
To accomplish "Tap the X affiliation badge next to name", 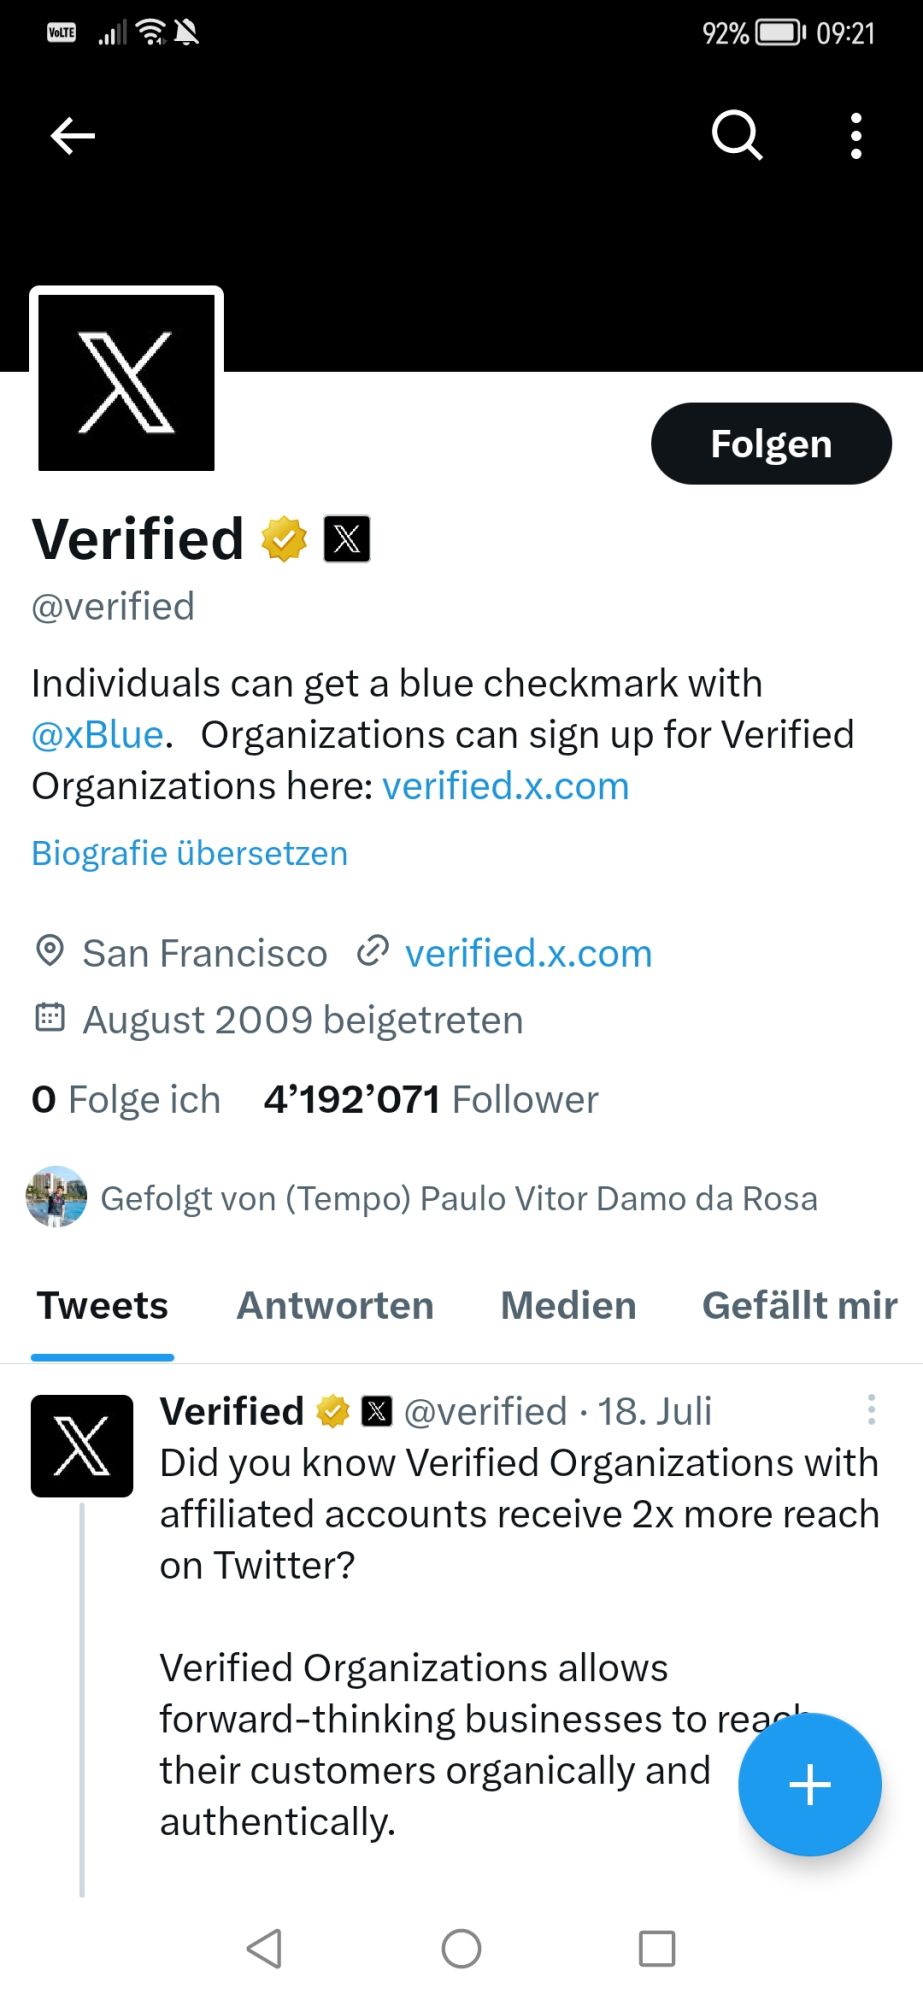I will (x=347, y=539).
